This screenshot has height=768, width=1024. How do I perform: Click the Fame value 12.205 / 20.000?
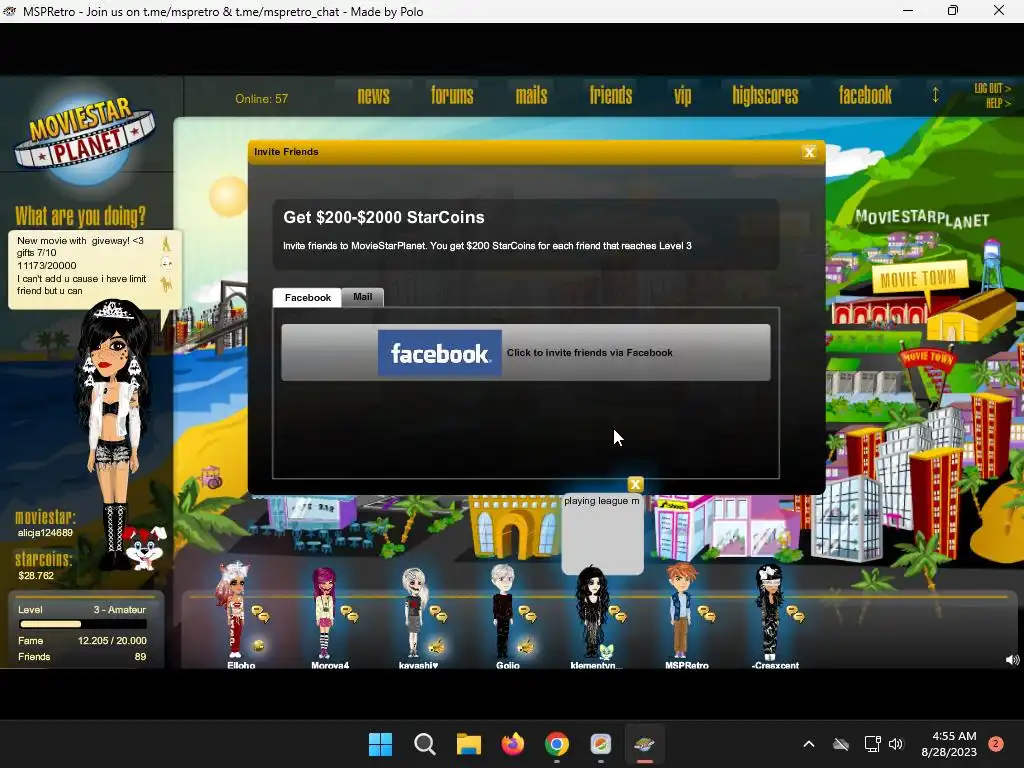pos(112,641)
